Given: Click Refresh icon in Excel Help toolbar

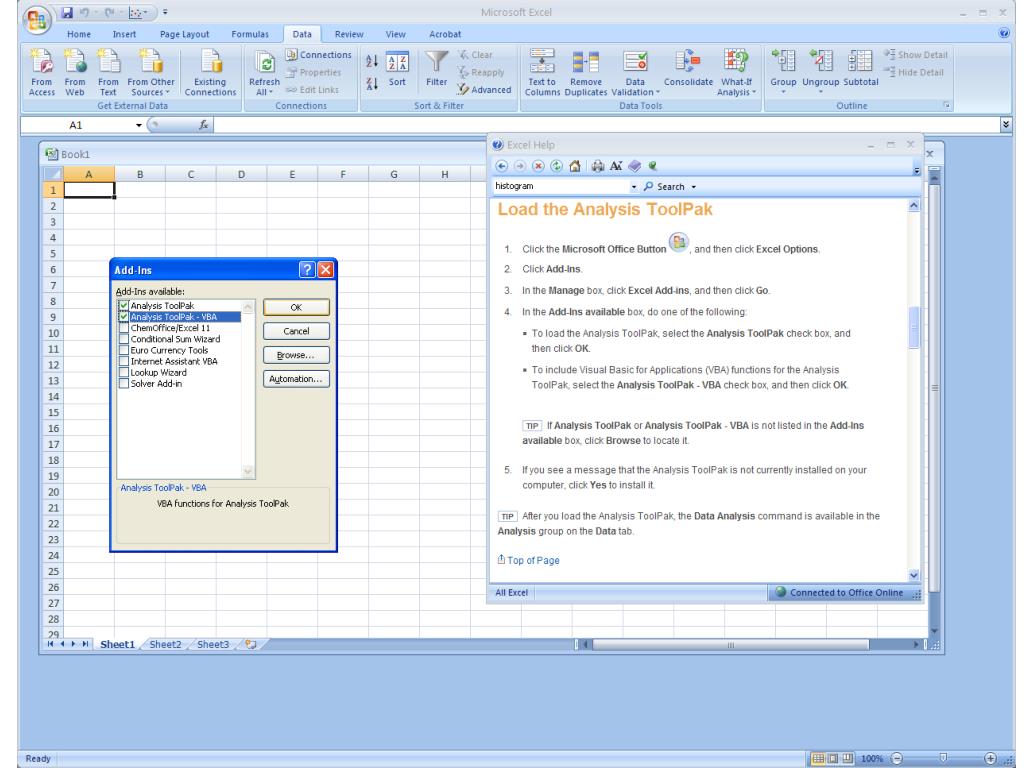Looking at the screenshot, I should 556,166.
